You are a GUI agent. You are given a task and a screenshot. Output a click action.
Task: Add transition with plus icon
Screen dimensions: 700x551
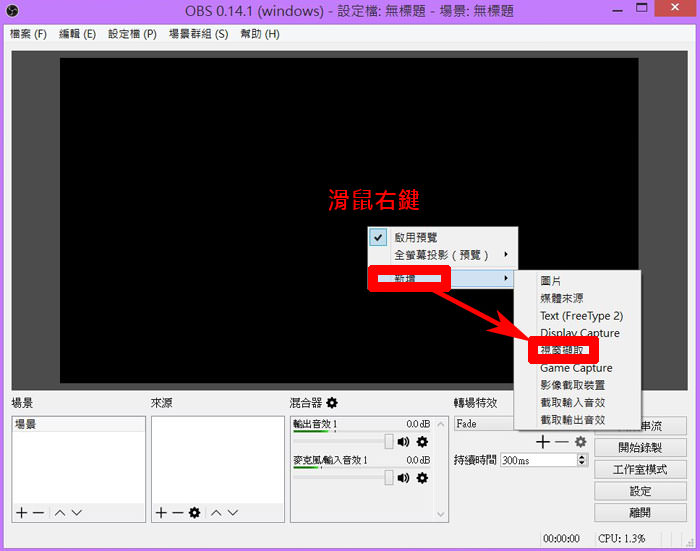click(543, 442)
